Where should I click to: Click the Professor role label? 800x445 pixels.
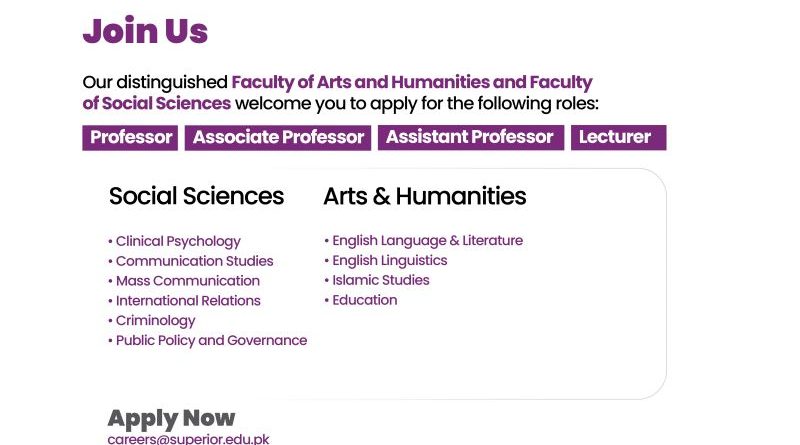coord(131,138)
